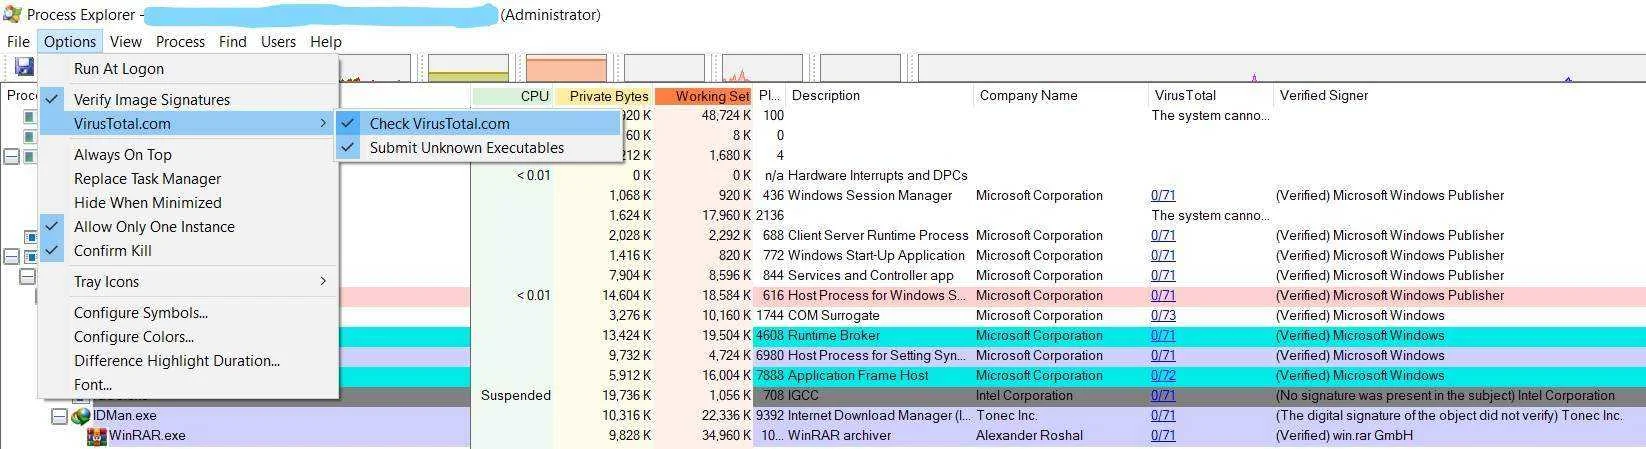Sort by Working Set column
Viewport: 1646px width, 449px height.
tap(704, 96)
